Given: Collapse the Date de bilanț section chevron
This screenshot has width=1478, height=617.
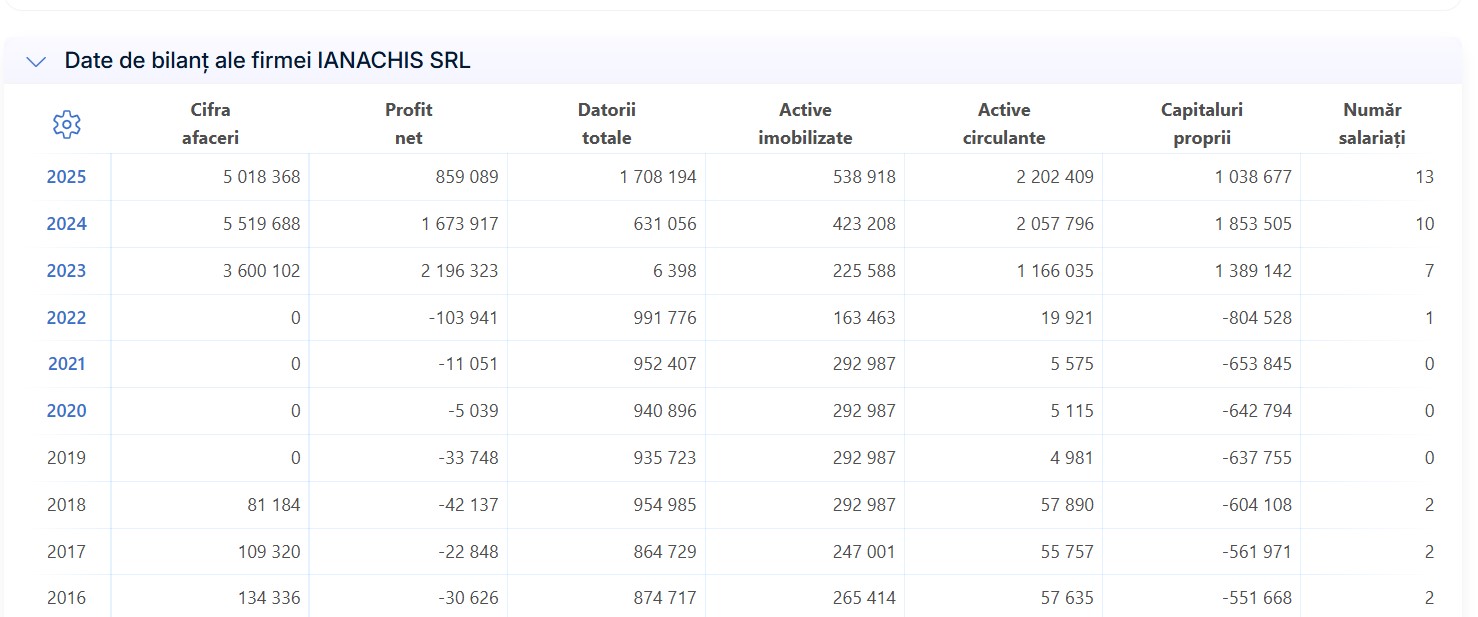Looking at the screenshot, I should 36,61.
